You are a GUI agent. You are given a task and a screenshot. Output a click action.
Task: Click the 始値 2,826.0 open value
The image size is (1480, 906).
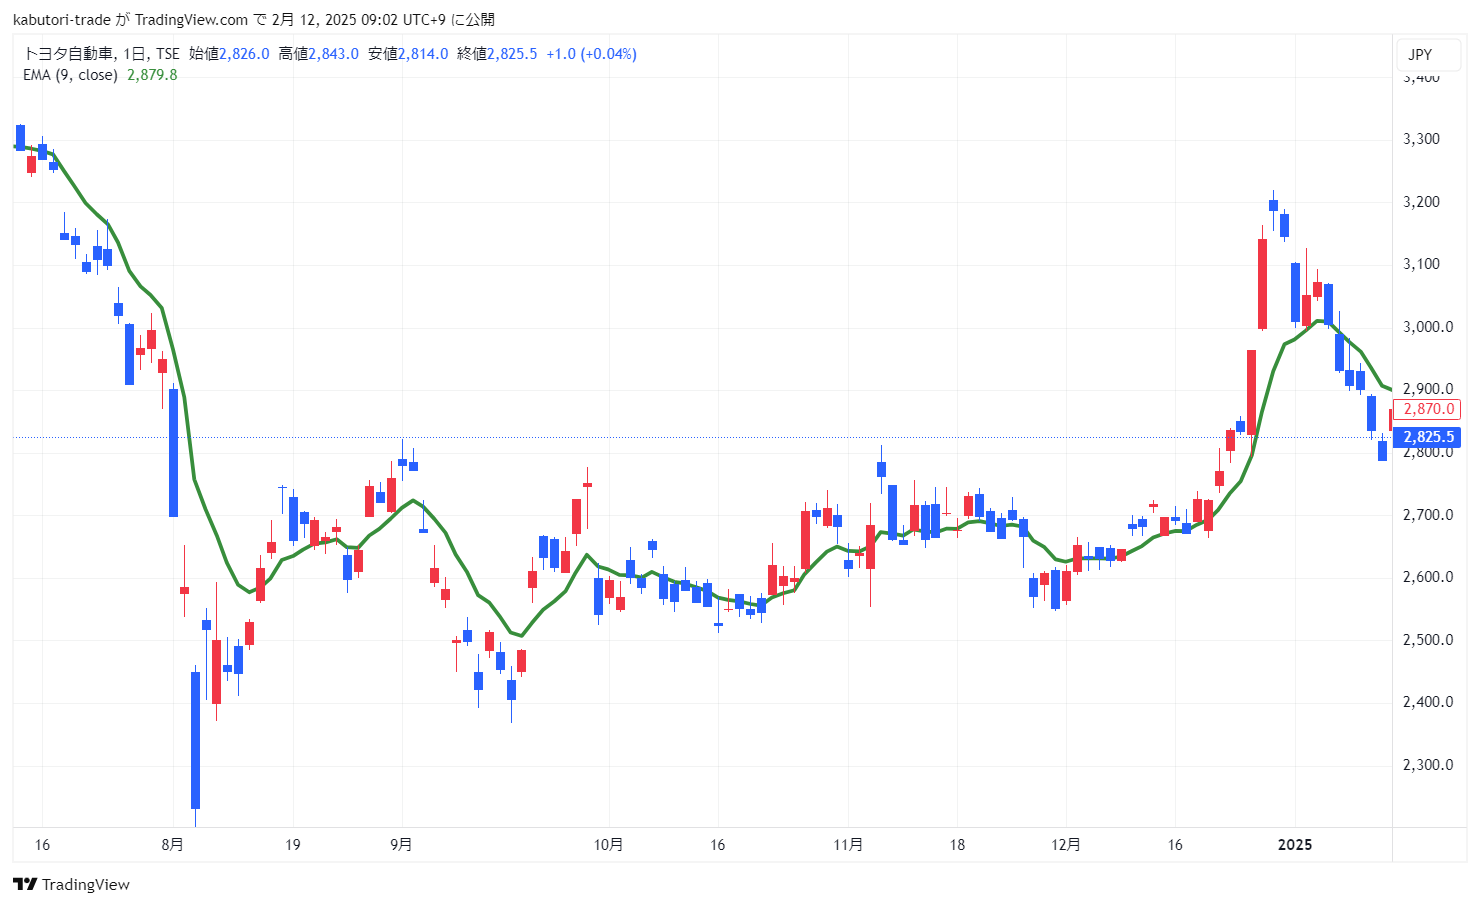(229, 54)
